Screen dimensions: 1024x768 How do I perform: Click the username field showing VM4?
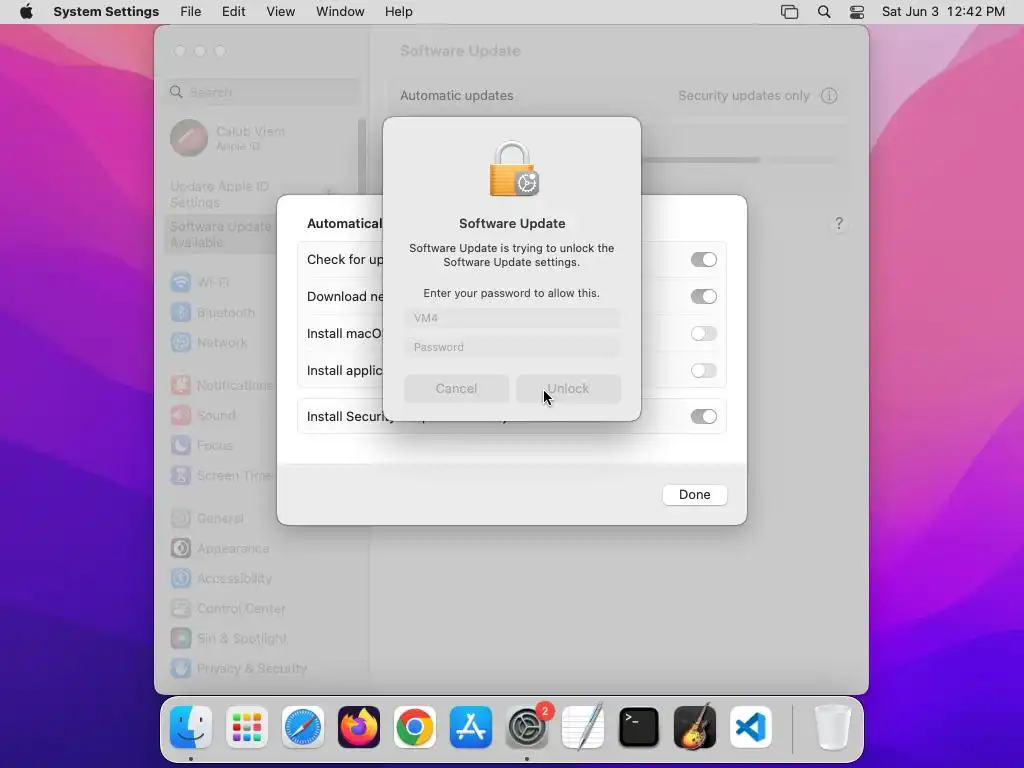coord(512,318)
